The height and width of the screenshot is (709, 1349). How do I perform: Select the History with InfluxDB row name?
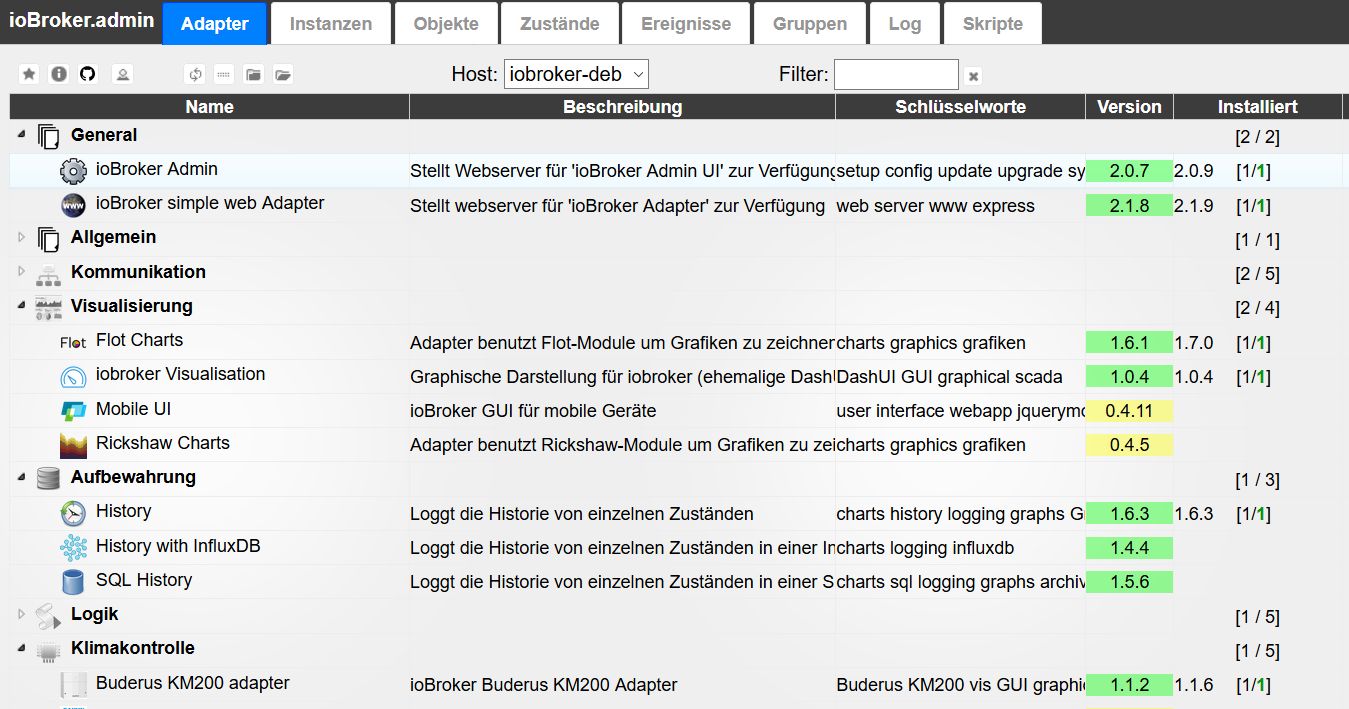tap(178, 546)
